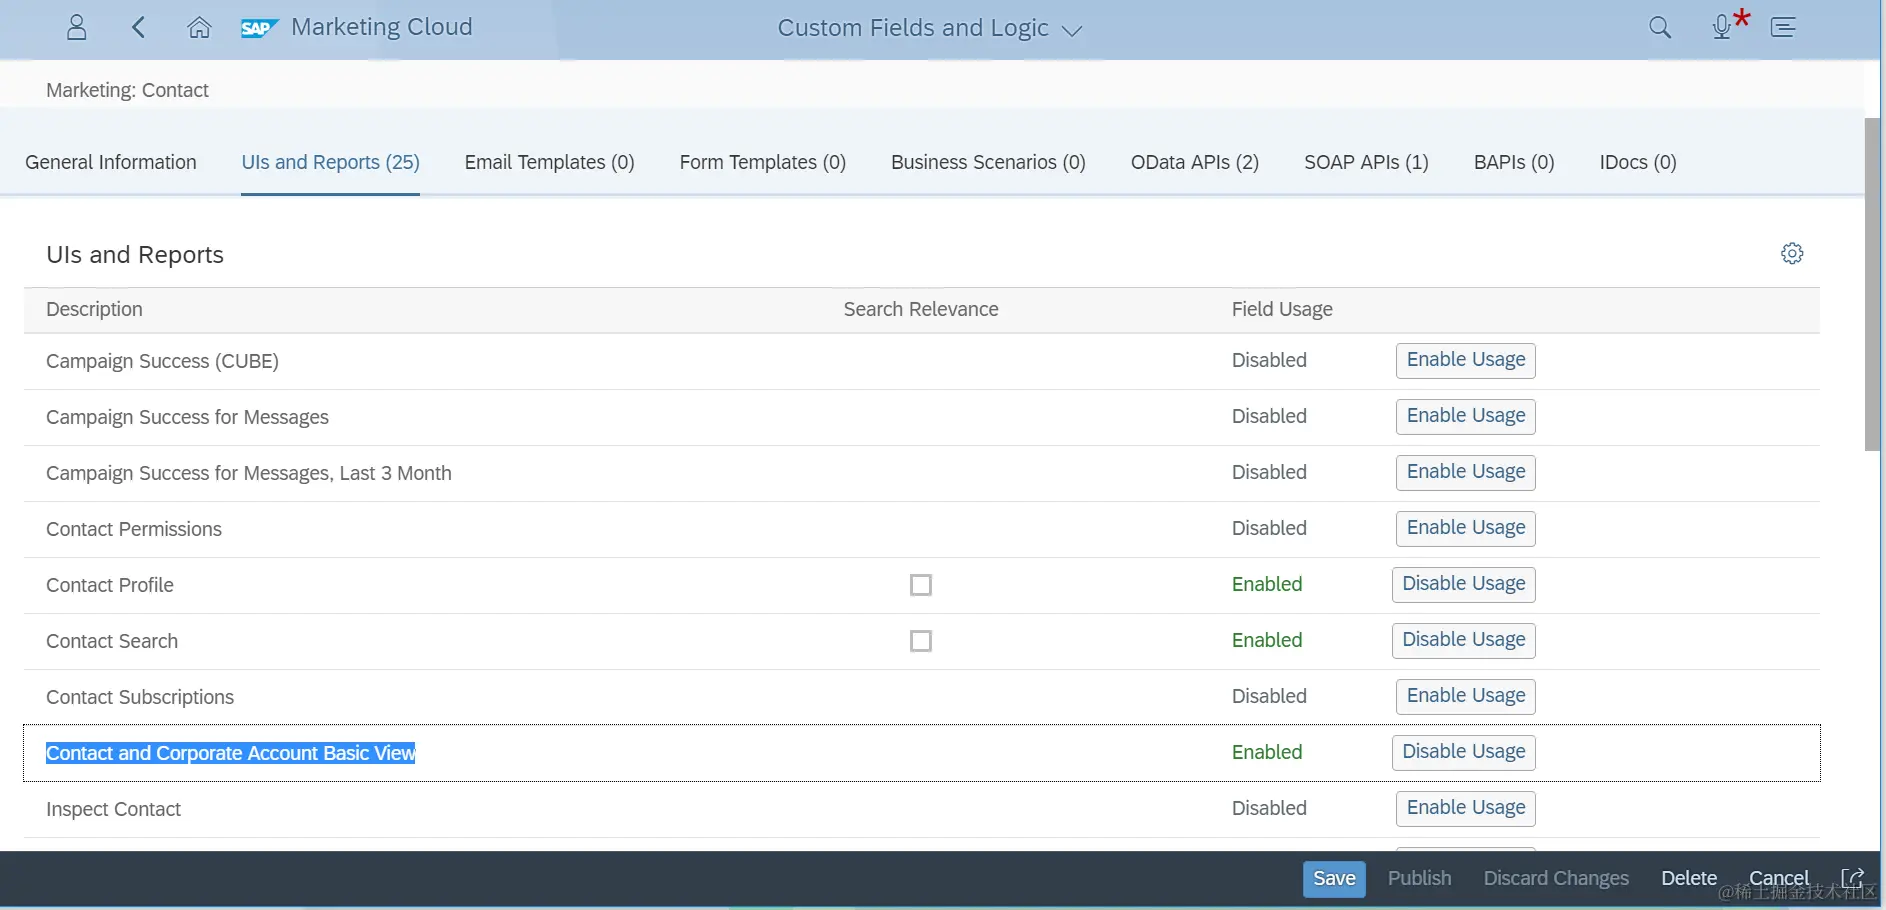Image resolution: width=1886 pixels, height=910 pixels.
Task: Activate the microphone voice input icon
Action: (x=1722, y=28)
